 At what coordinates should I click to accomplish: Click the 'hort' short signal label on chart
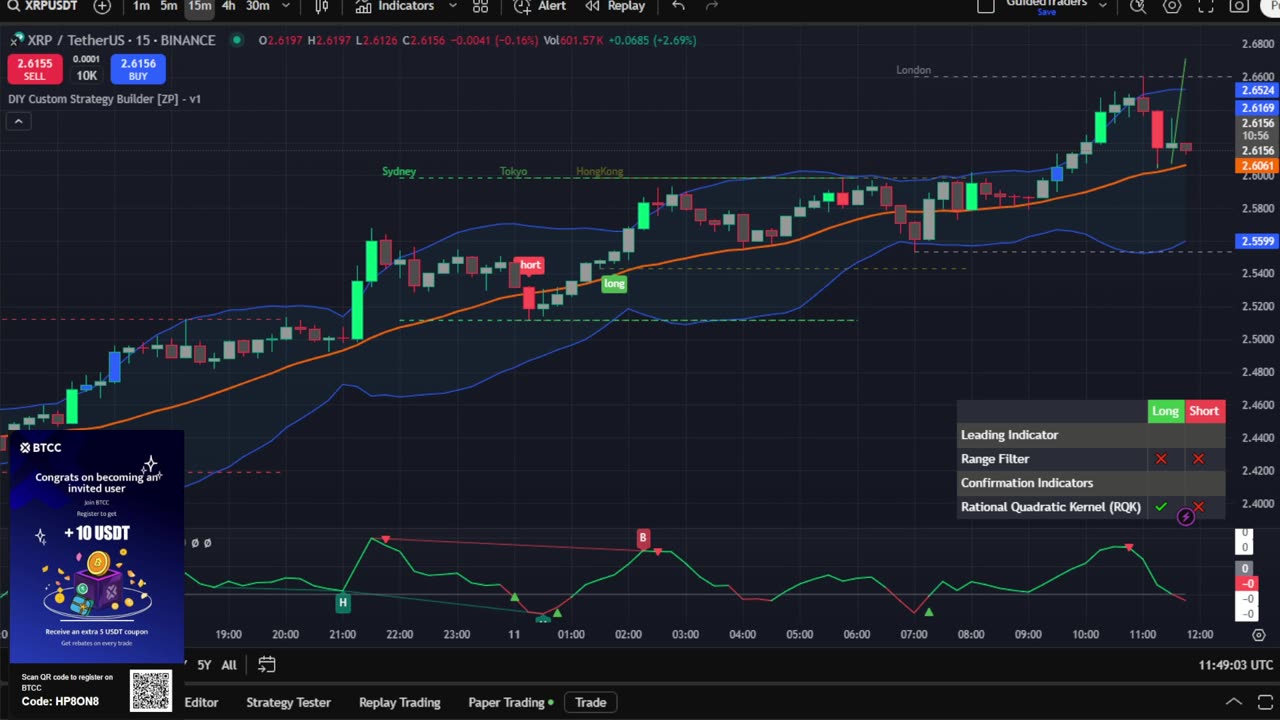(530, 265)
